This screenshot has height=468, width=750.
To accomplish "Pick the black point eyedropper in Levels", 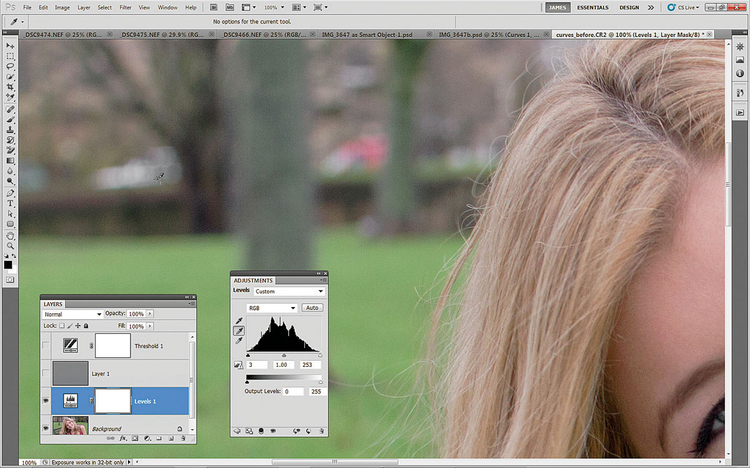I will pos(239,321).
